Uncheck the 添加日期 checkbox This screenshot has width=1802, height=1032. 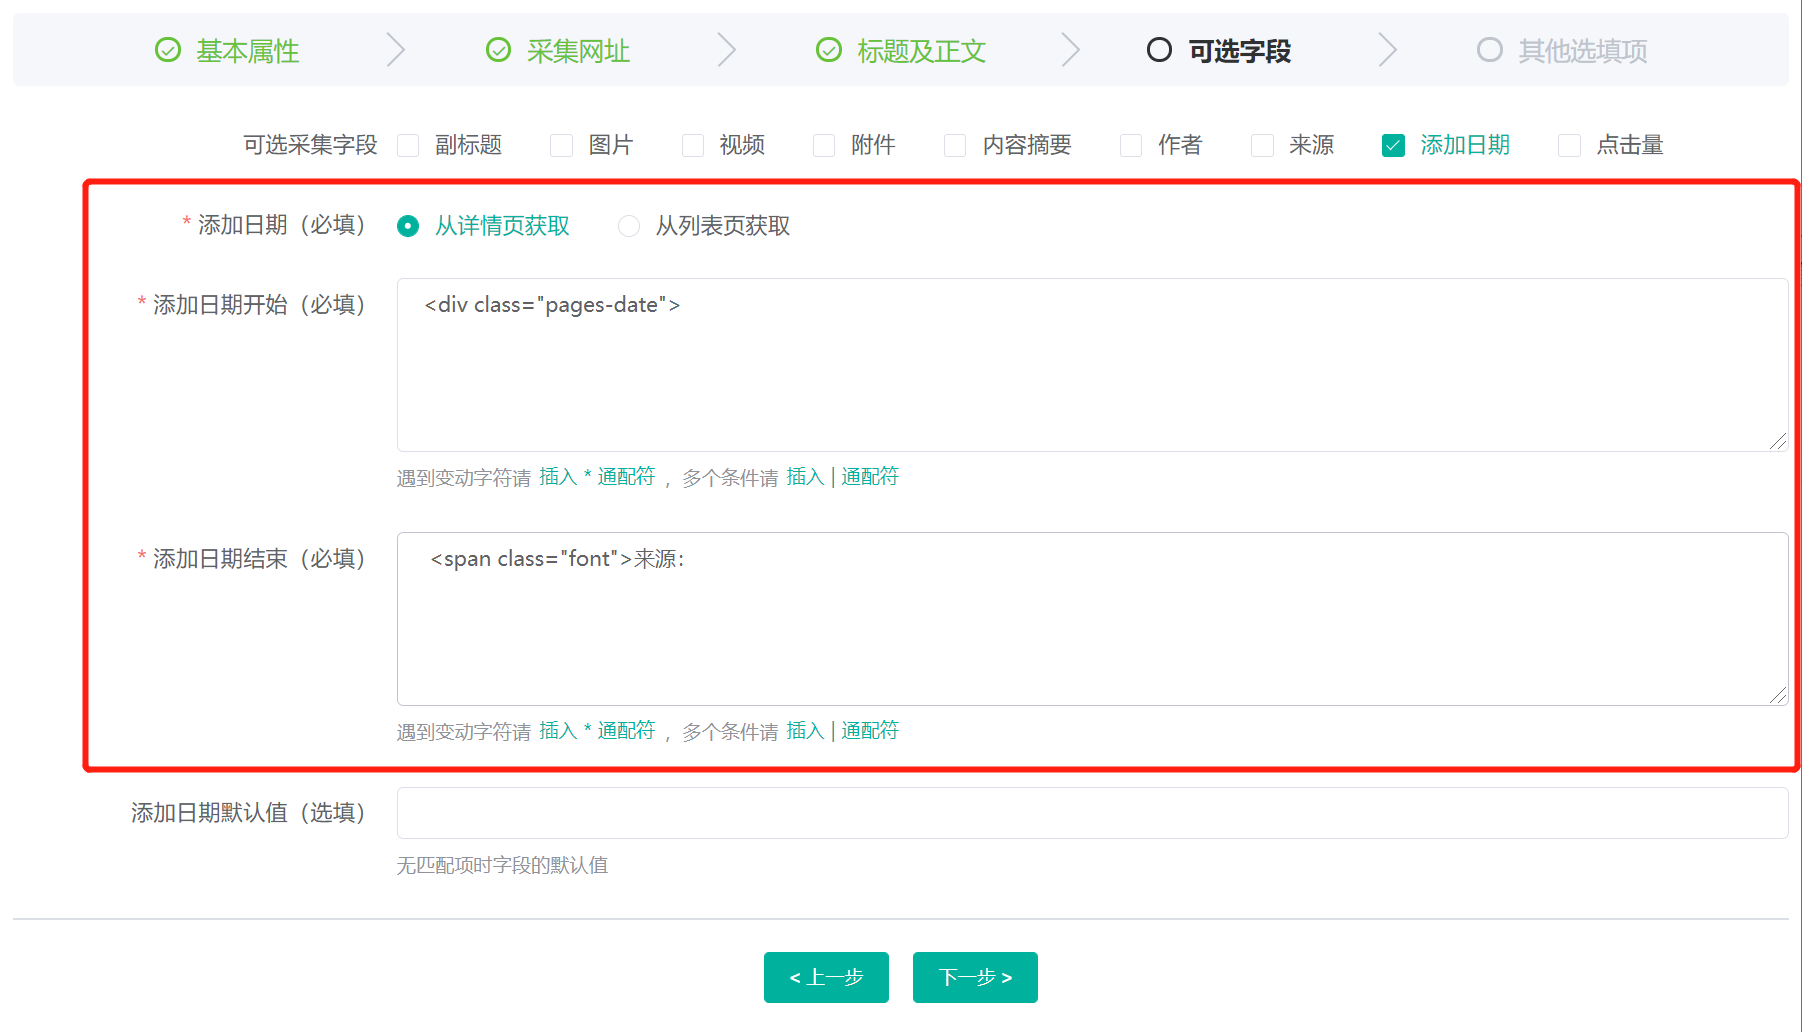click(x=1393, y=146)
